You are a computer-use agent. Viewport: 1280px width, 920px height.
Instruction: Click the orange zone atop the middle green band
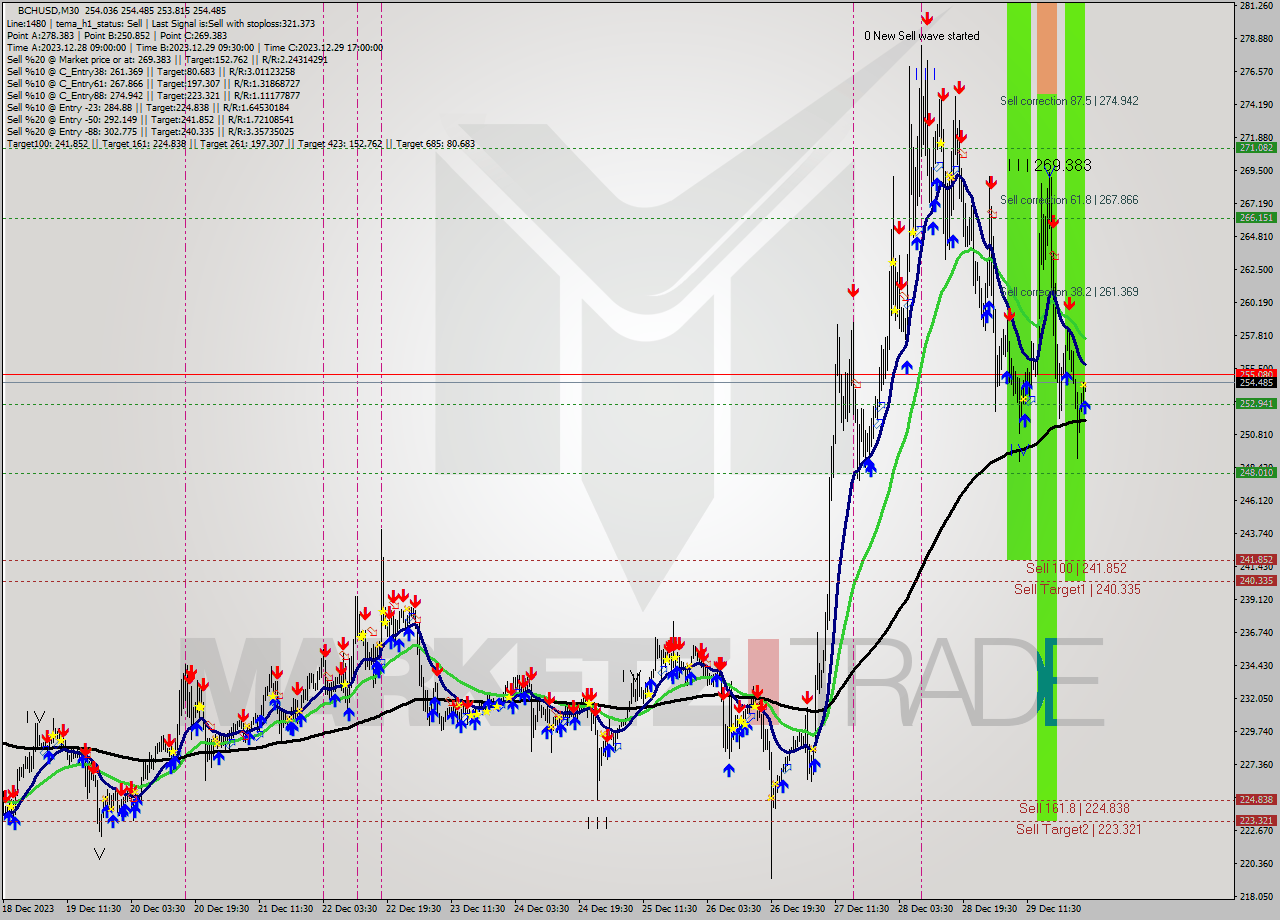pos(1046,48)
